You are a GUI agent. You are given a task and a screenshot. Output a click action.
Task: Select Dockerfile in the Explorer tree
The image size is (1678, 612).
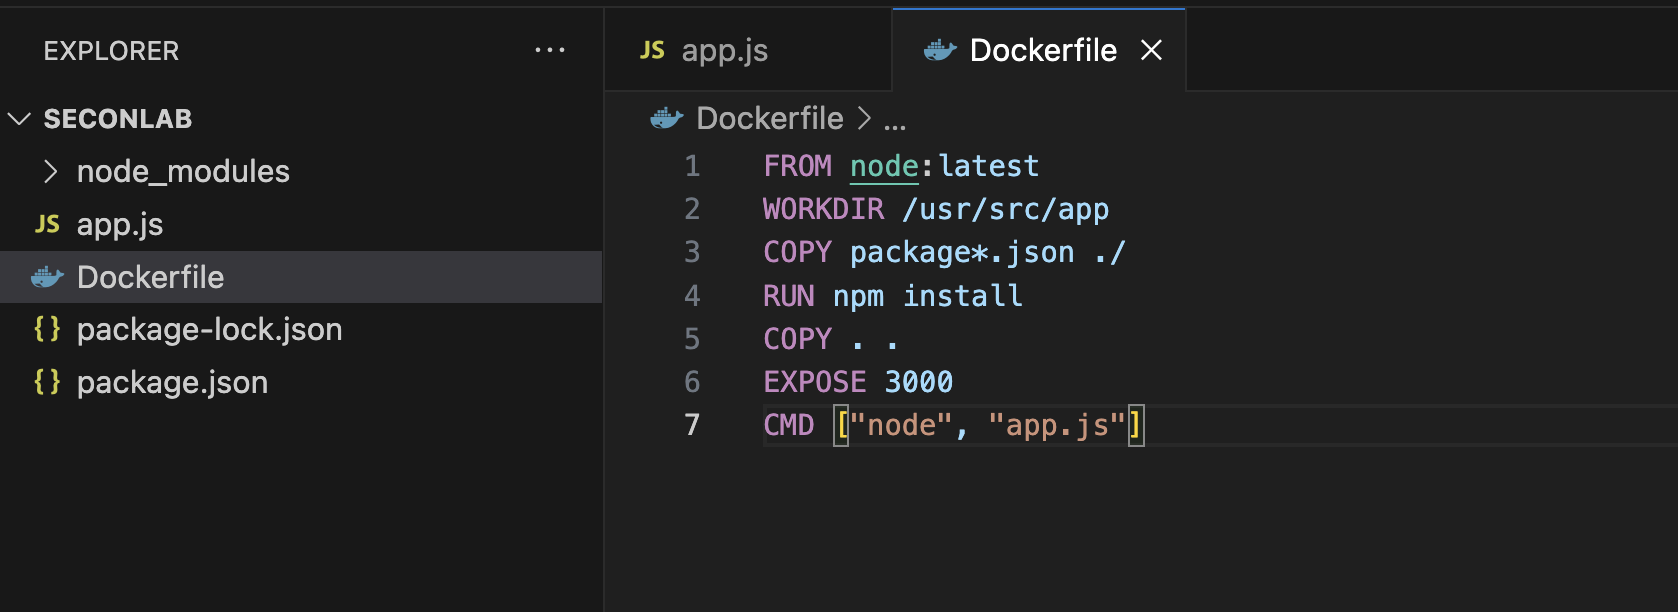click(301, 277)
